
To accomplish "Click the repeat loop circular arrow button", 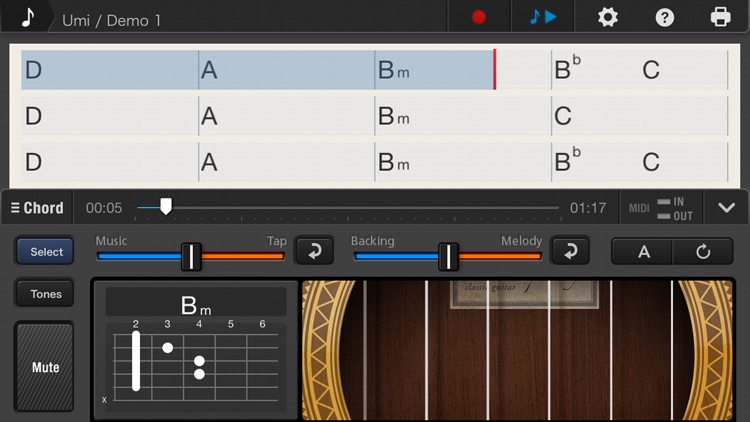I will pyautogui.click(x=703, y=252).
